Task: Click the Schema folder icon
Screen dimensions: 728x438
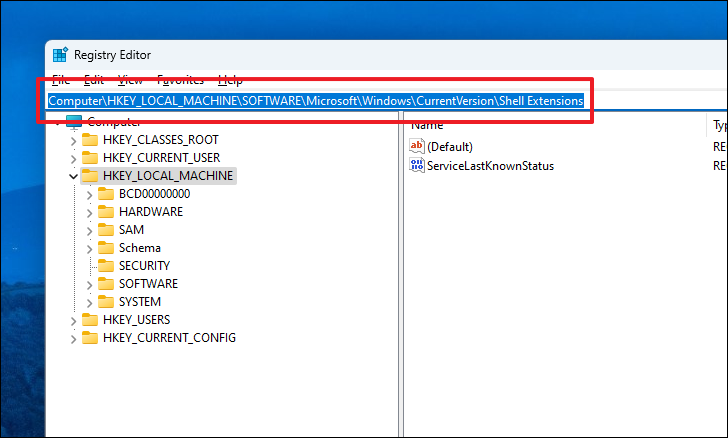Action: (106, 248)
